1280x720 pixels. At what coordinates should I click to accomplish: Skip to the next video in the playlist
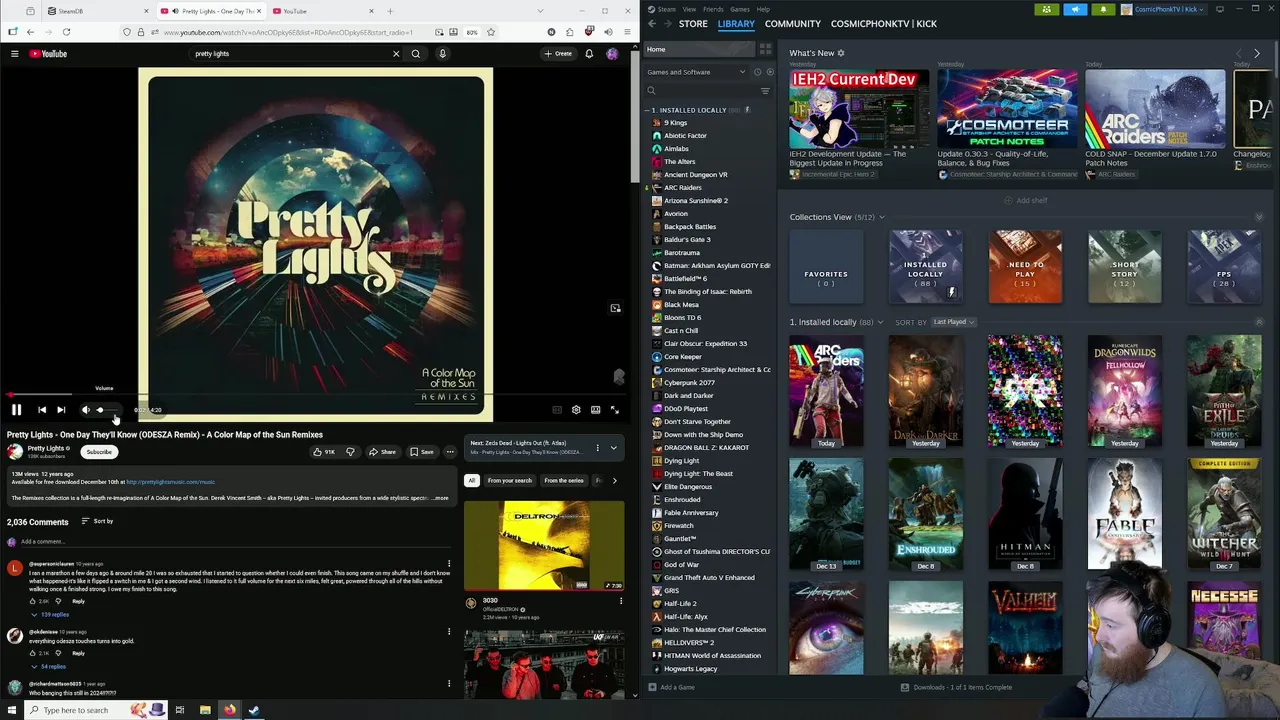(61, 410)
